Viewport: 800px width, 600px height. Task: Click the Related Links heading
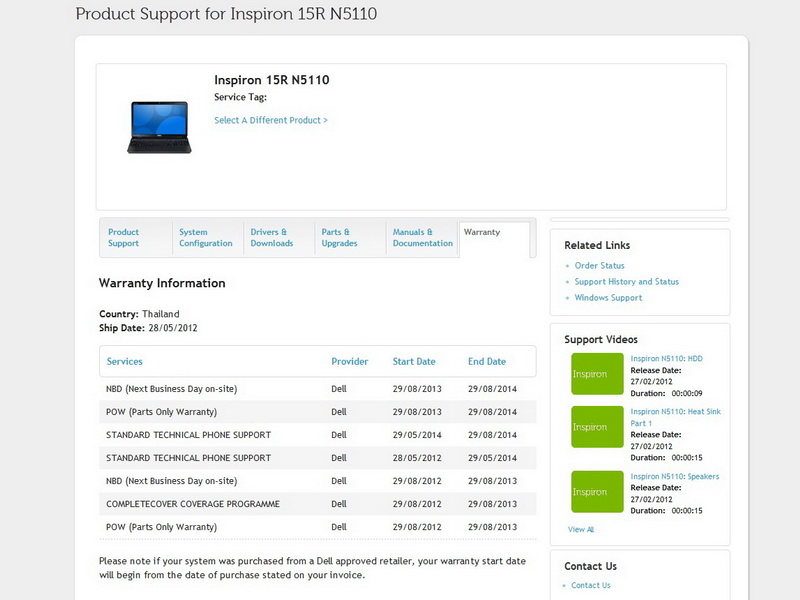597,245
